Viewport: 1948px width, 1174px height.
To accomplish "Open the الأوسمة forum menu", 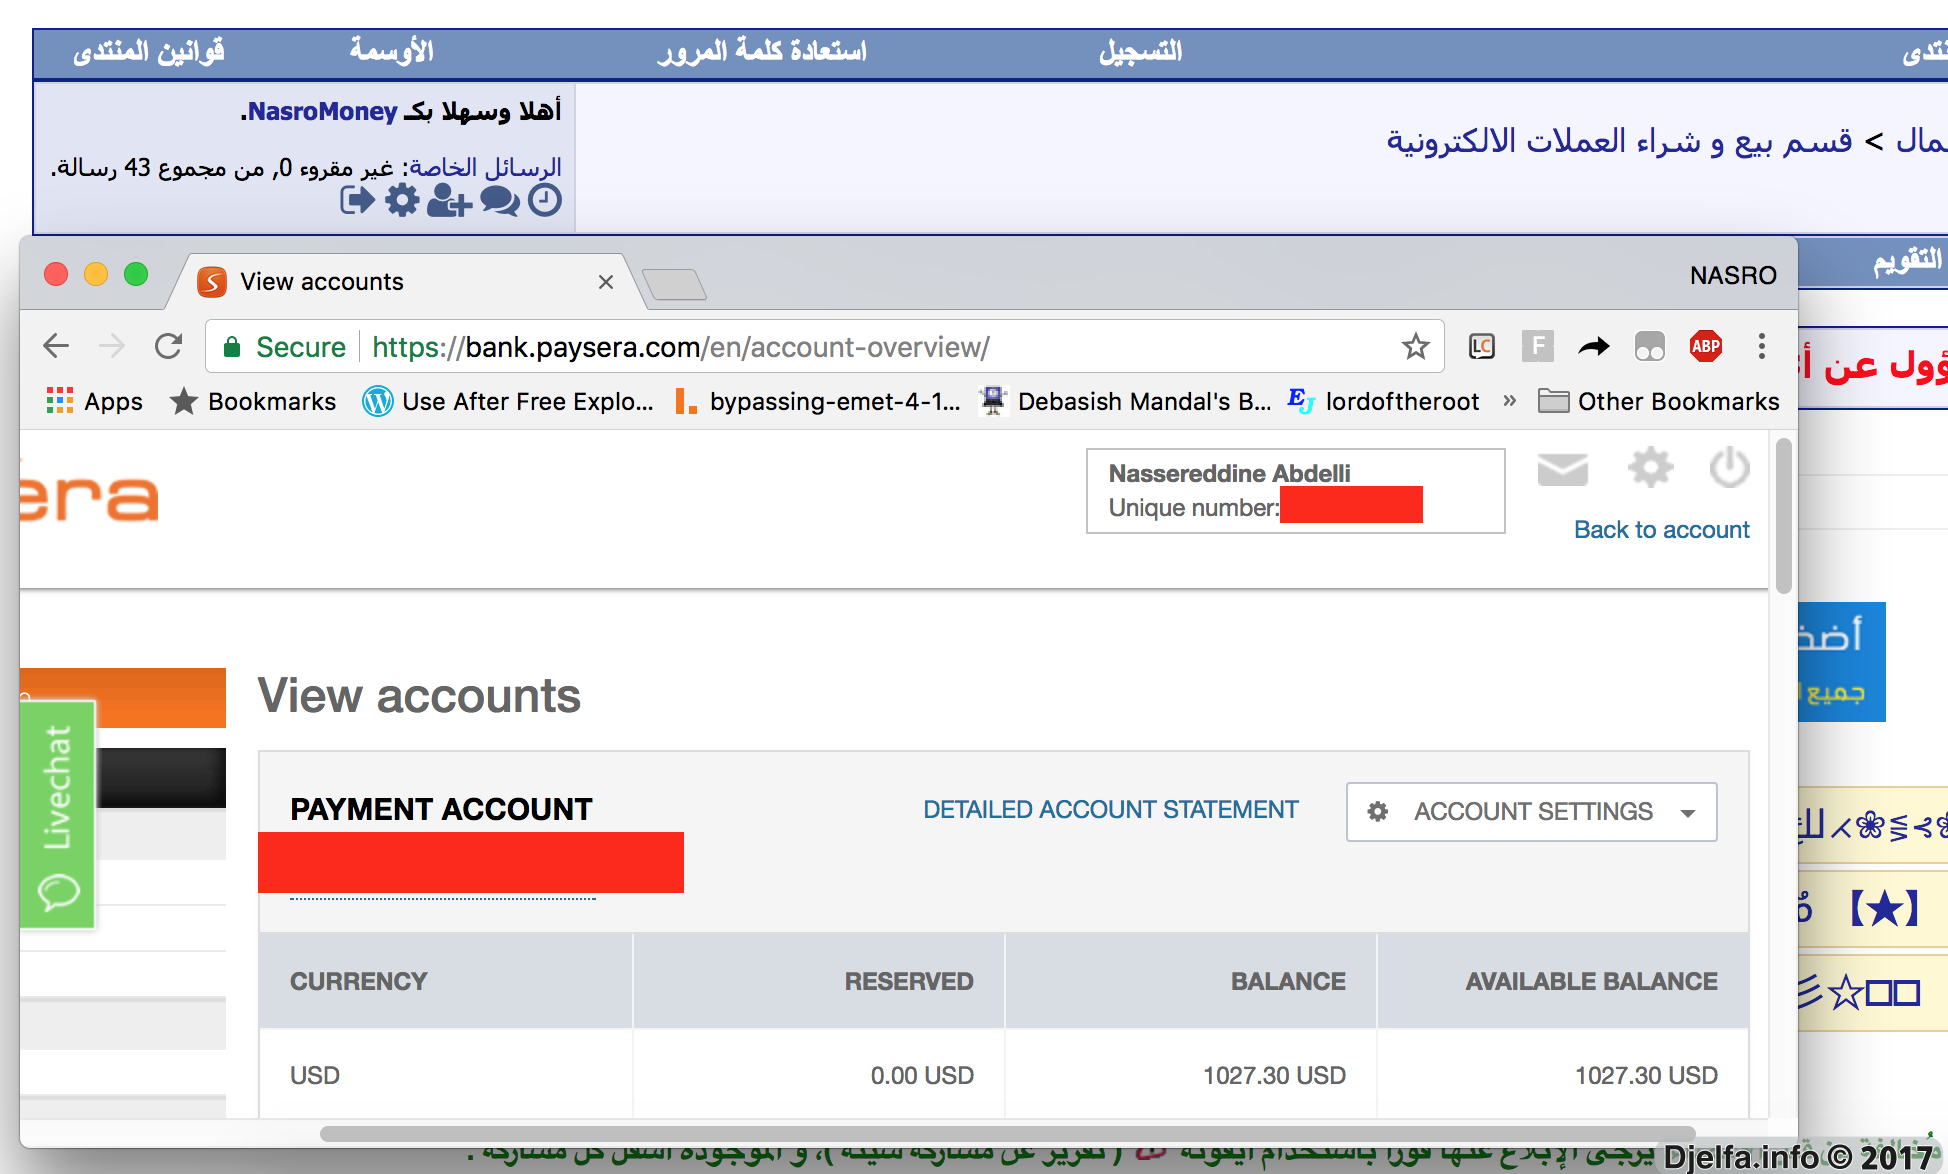I will [x=392, y=51].
